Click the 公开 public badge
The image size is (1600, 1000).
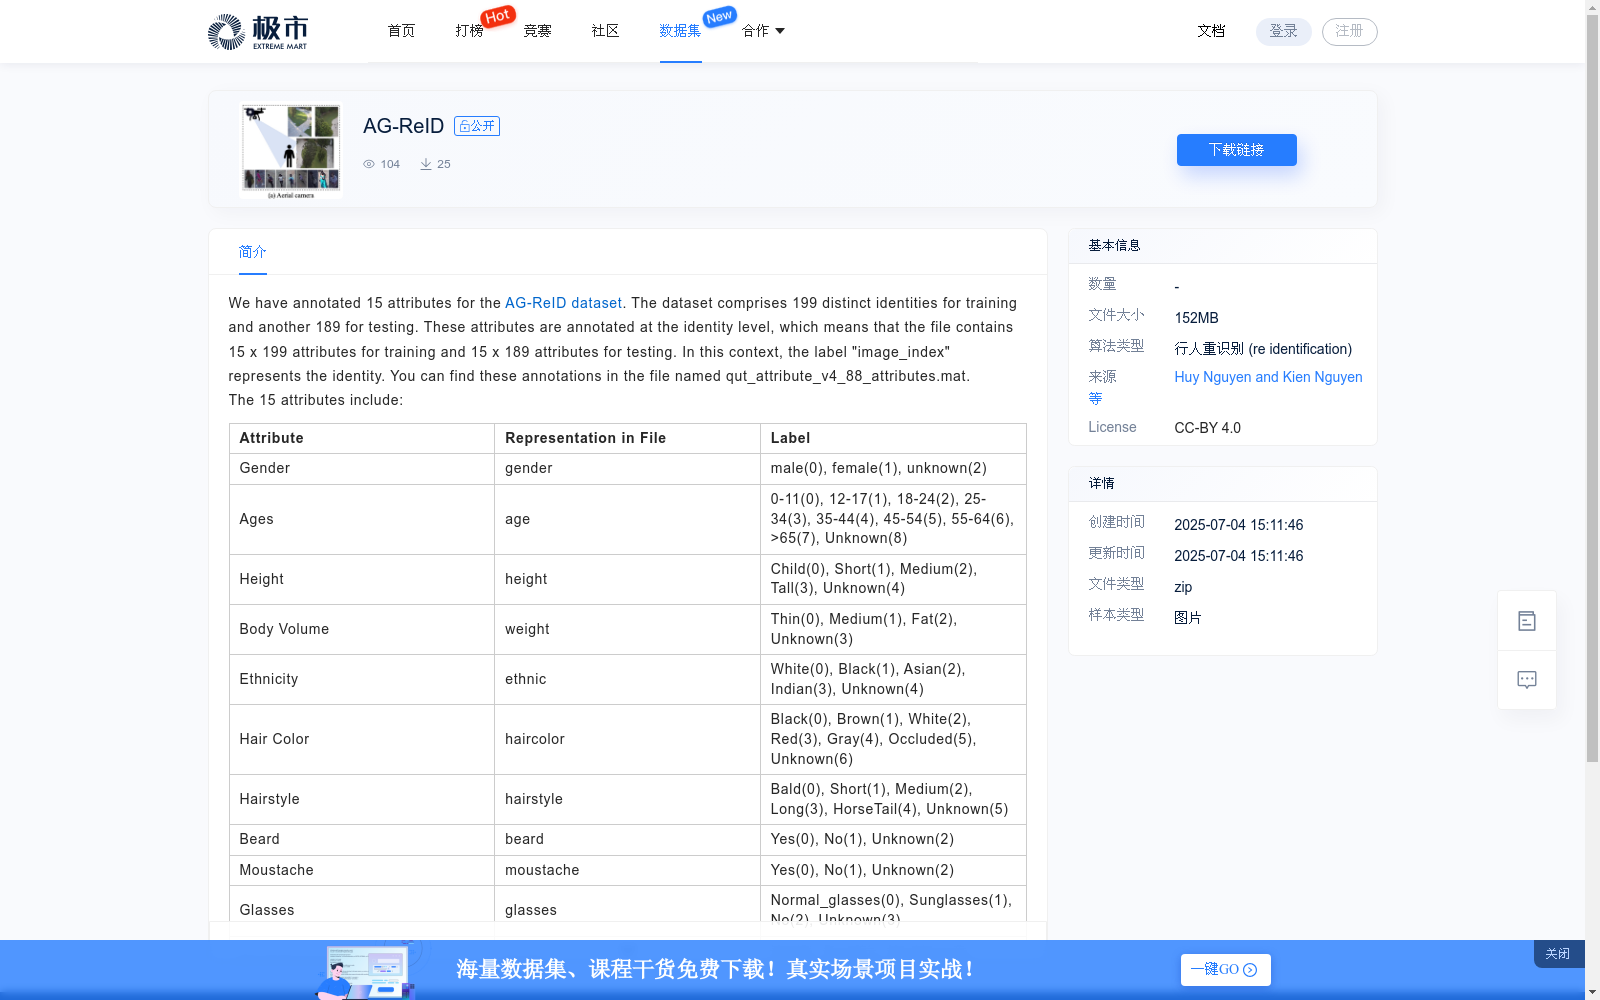(477, 126)
